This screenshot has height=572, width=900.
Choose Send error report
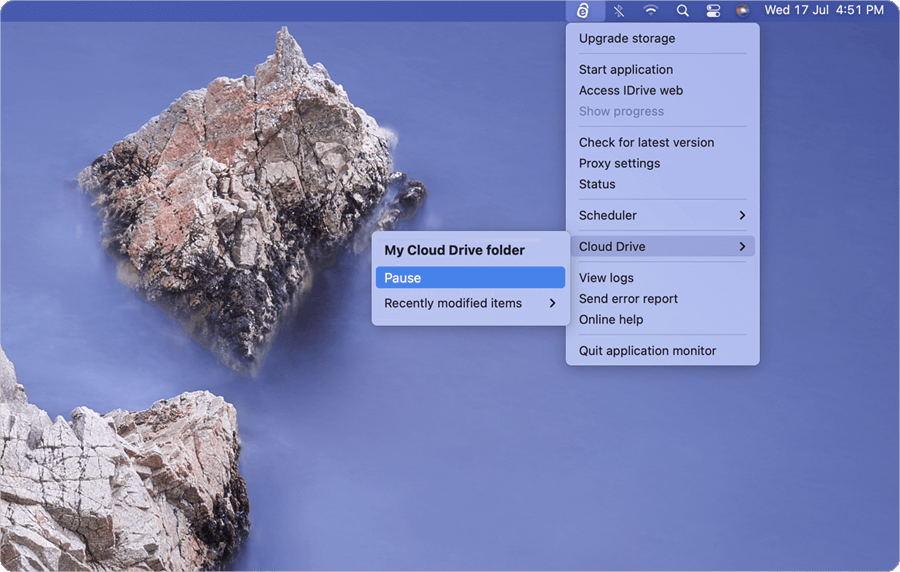point(662,298)
